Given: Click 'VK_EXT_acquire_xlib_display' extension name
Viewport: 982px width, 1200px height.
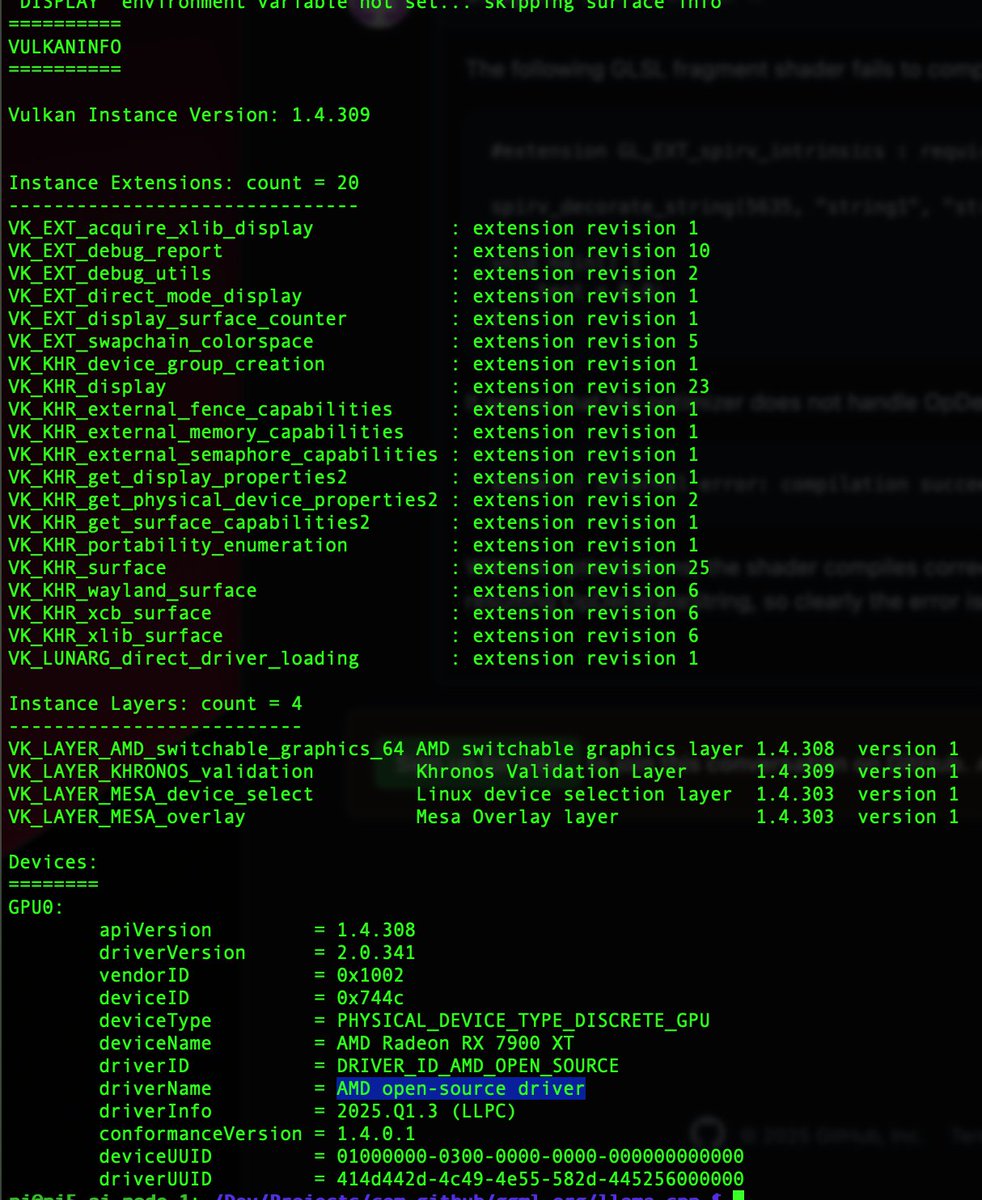Looking at the screenshot, I should (x=161, y=228).
